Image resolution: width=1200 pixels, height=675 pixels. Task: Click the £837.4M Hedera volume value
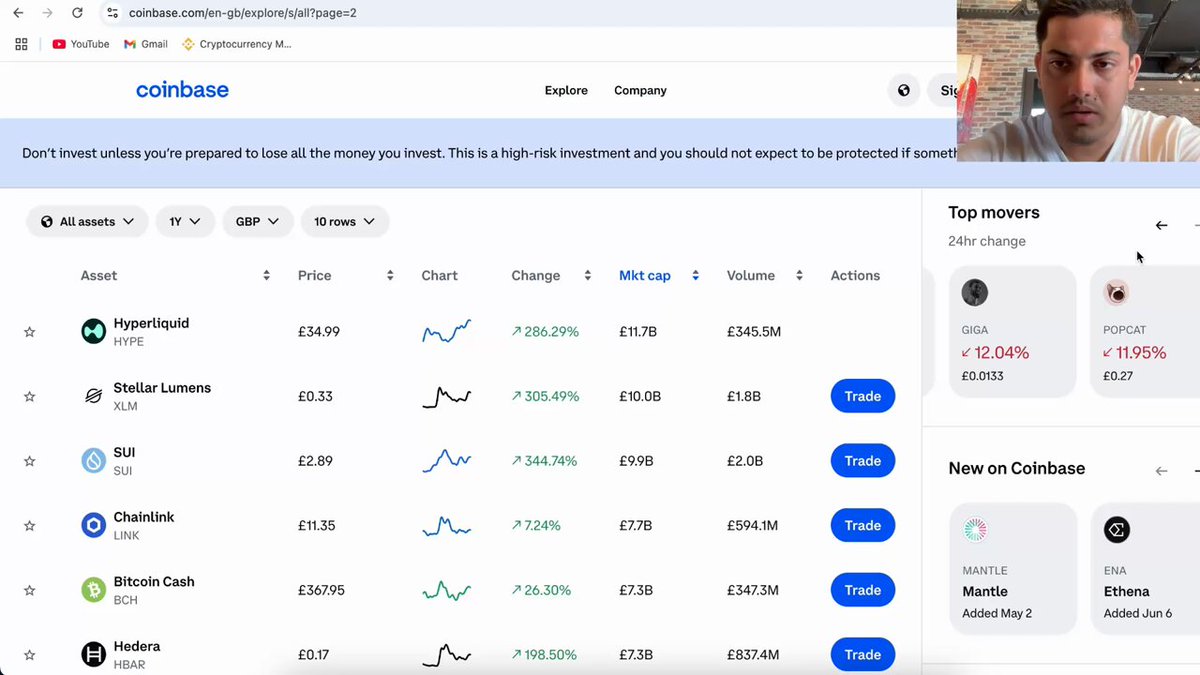pos(755,655)
